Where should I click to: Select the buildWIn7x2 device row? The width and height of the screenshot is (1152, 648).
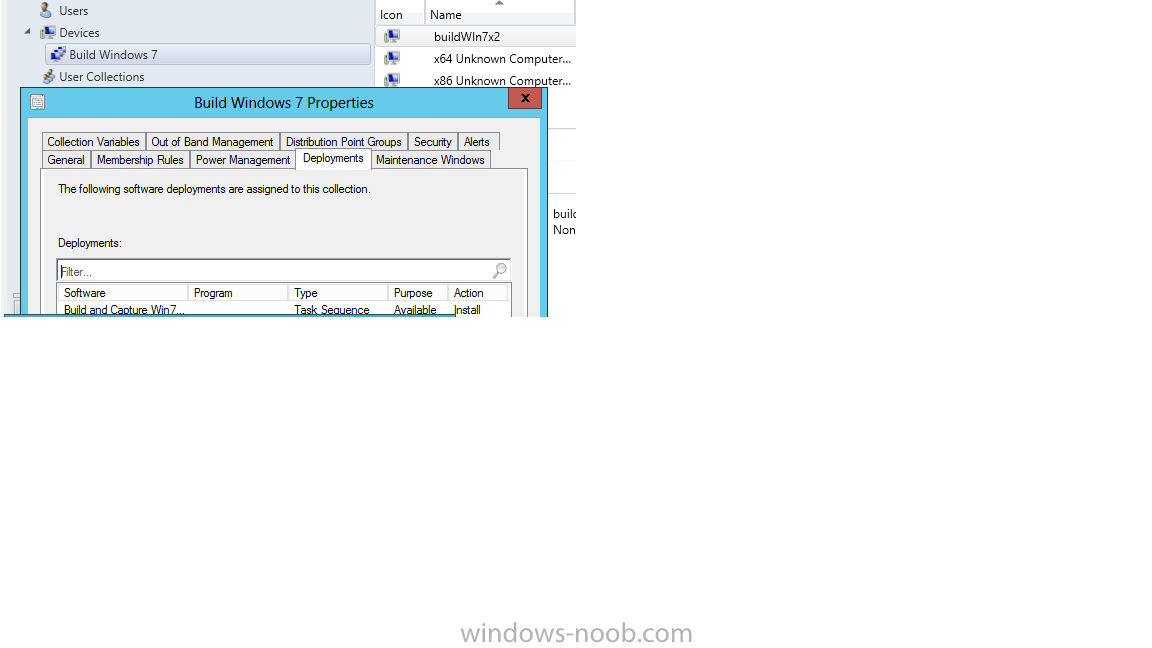click(x=475, y=36)
